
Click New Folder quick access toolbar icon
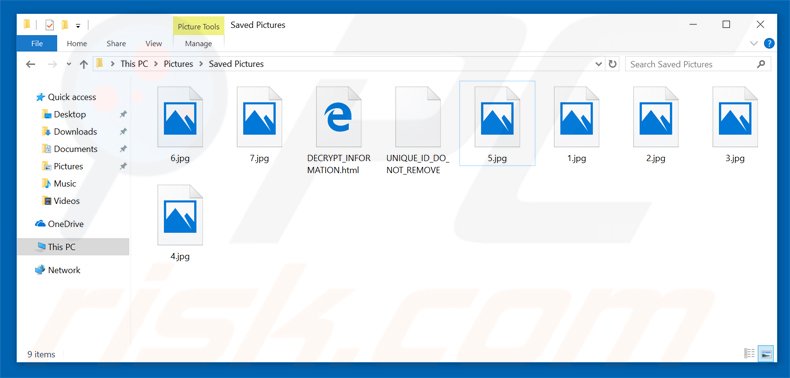[x=64, y=25]
